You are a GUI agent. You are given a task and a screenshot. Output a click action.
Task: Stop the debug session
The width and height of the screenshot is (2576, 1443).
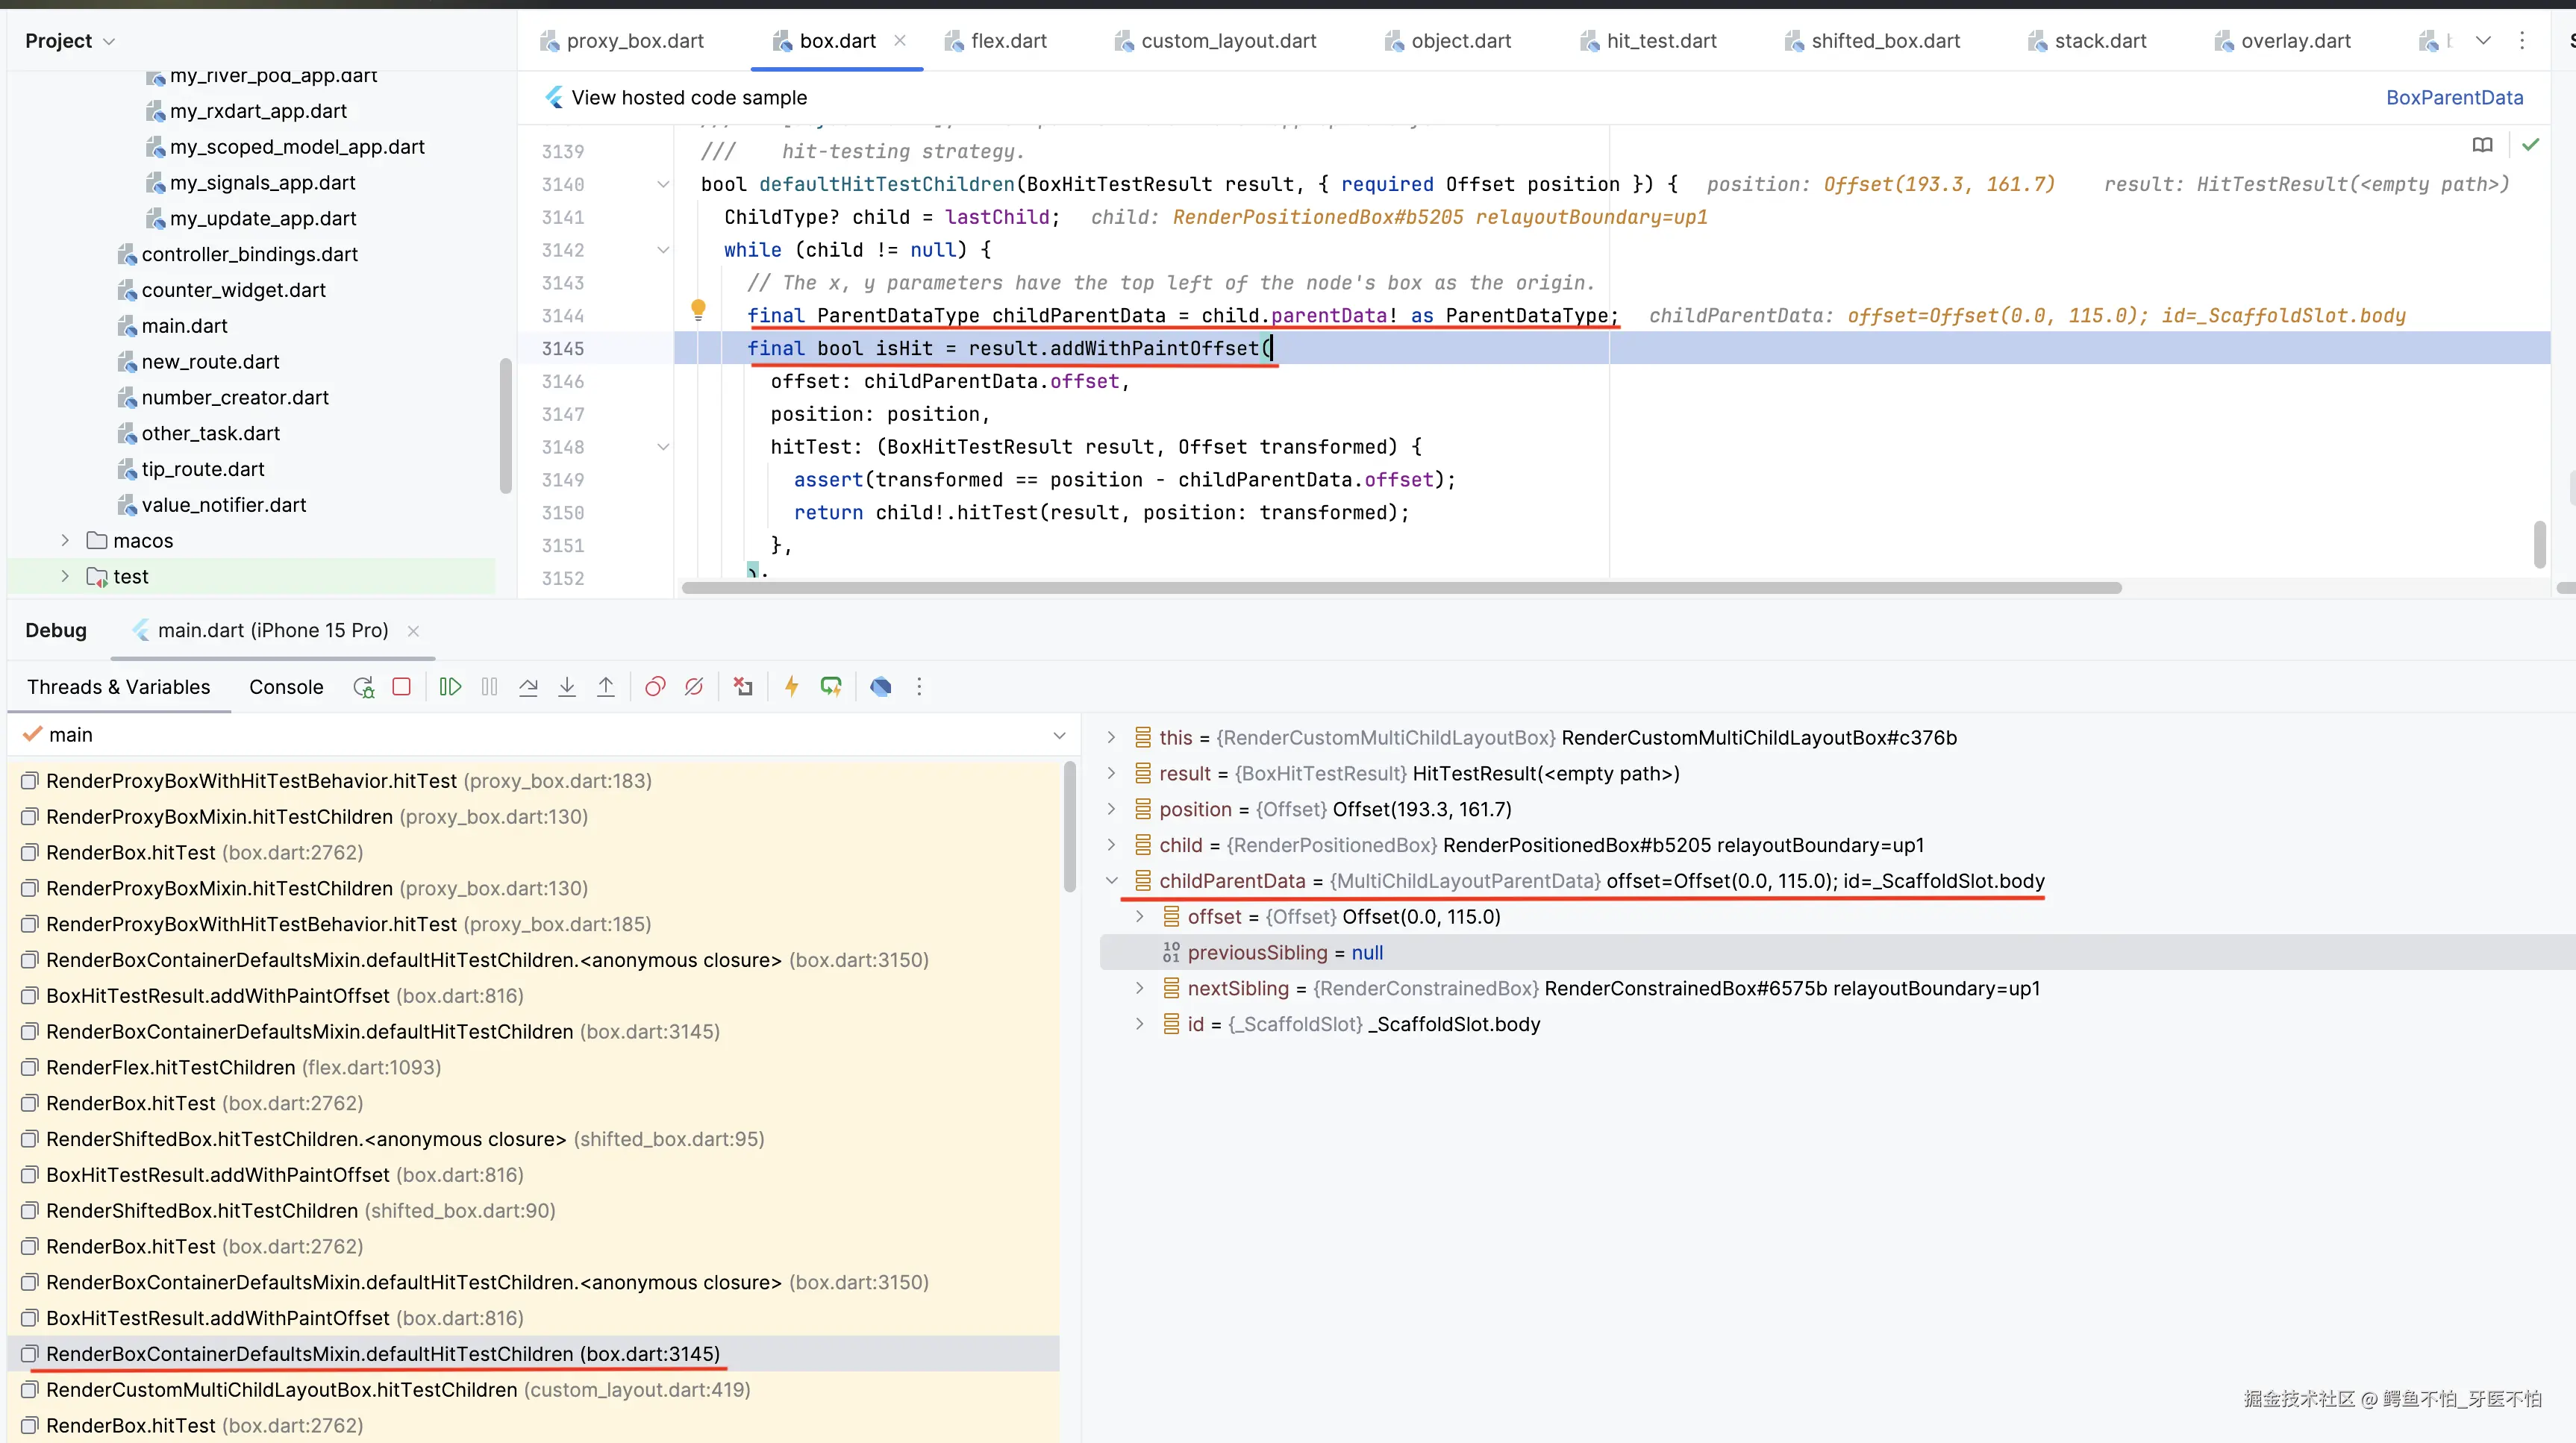click(x=402, y=687)
